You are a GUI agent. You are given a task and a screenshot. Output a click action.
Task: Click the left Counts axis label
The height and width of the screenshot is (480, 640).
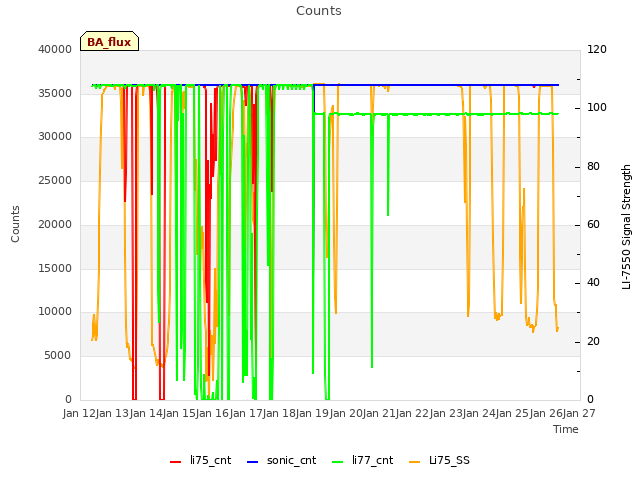tap(15, 224)
